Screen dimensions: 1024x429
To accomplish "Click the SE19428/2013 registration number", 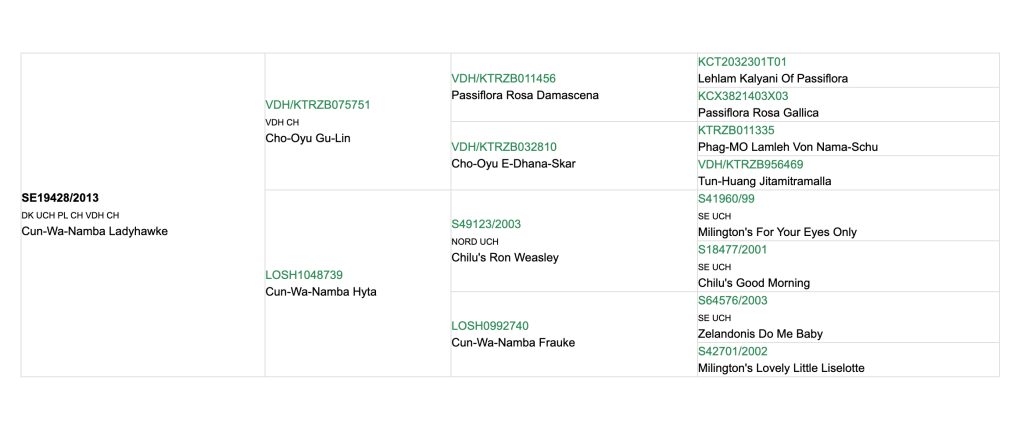I will pos(59,198).
